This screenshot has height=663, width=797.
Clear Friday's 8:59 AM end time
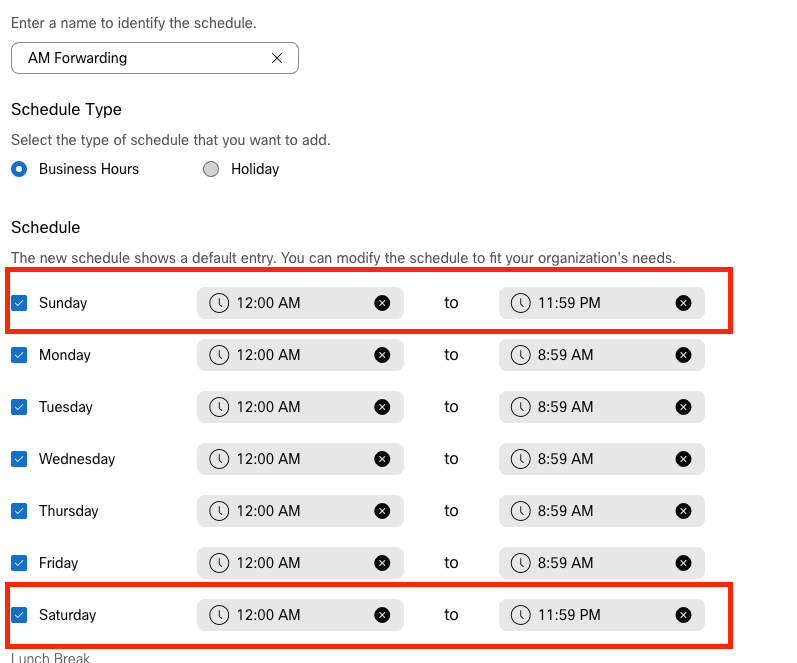683,563
